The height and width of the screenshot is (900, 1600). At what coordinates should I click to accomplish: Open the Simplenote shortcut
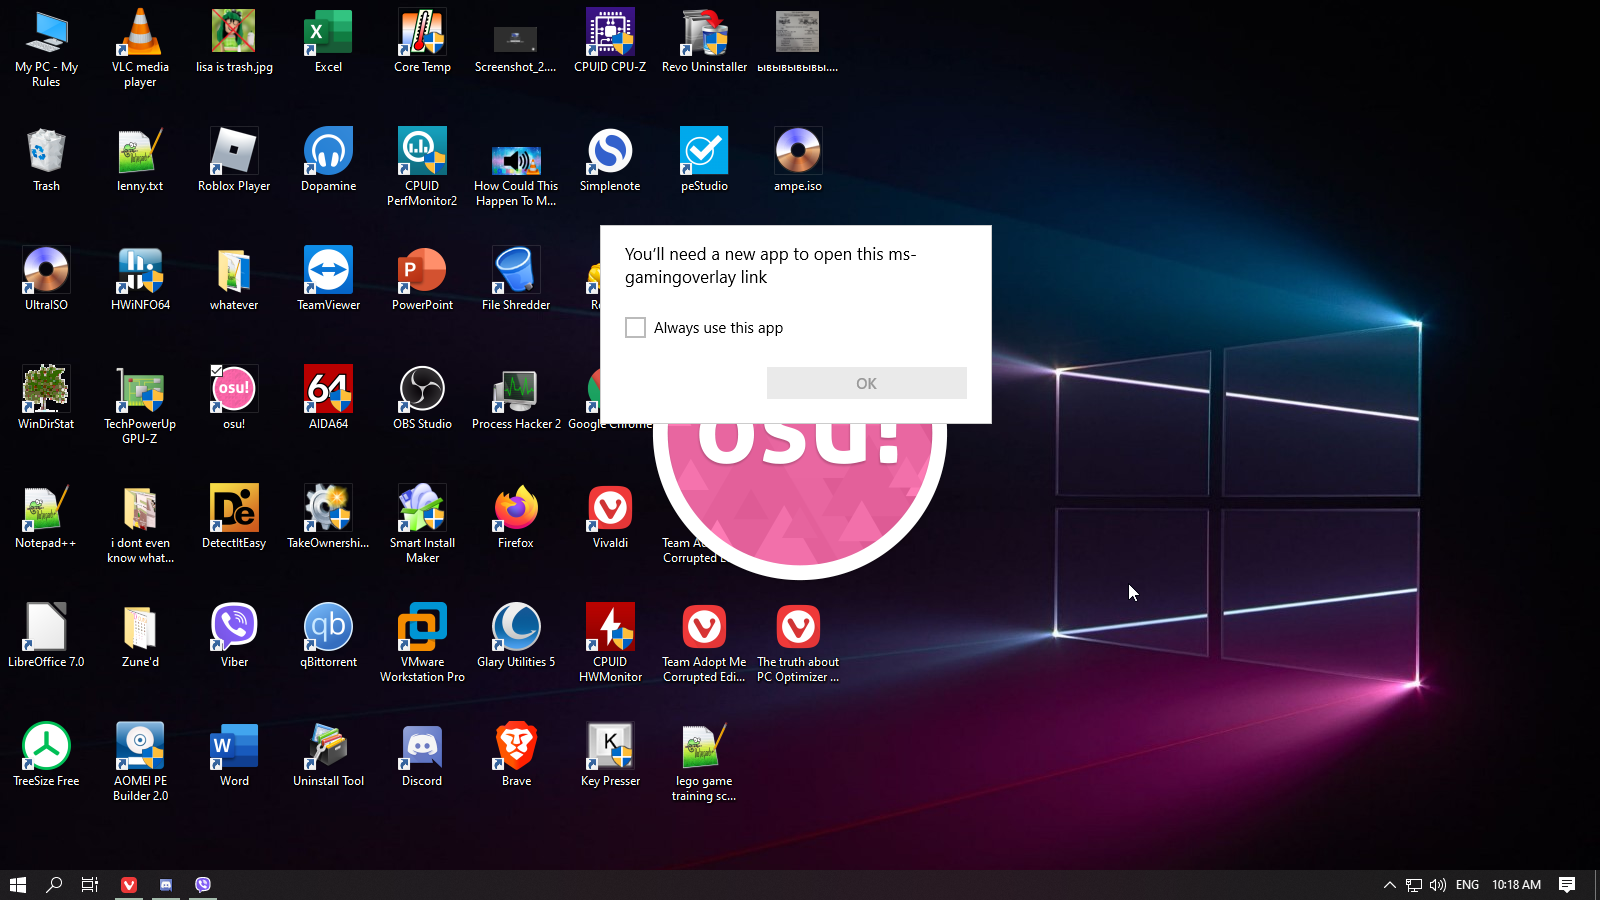click(x=610, y=160)
